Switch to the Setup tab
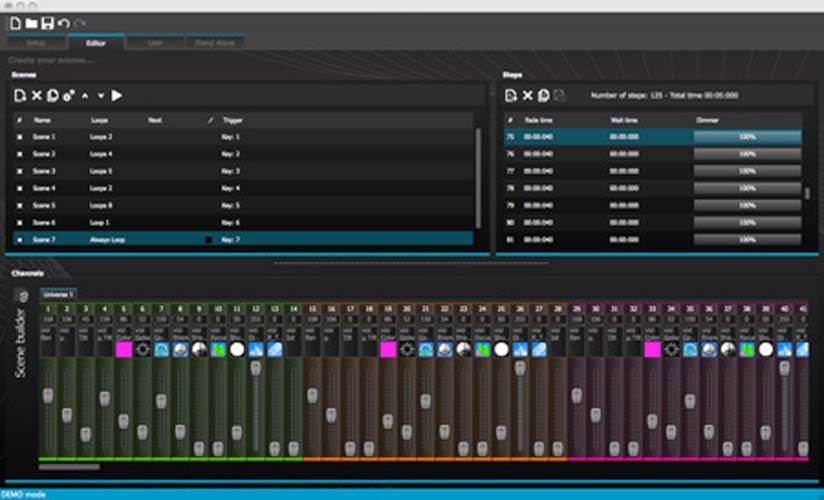The width and height of the screenshot is (824, 500). [36, 43]
